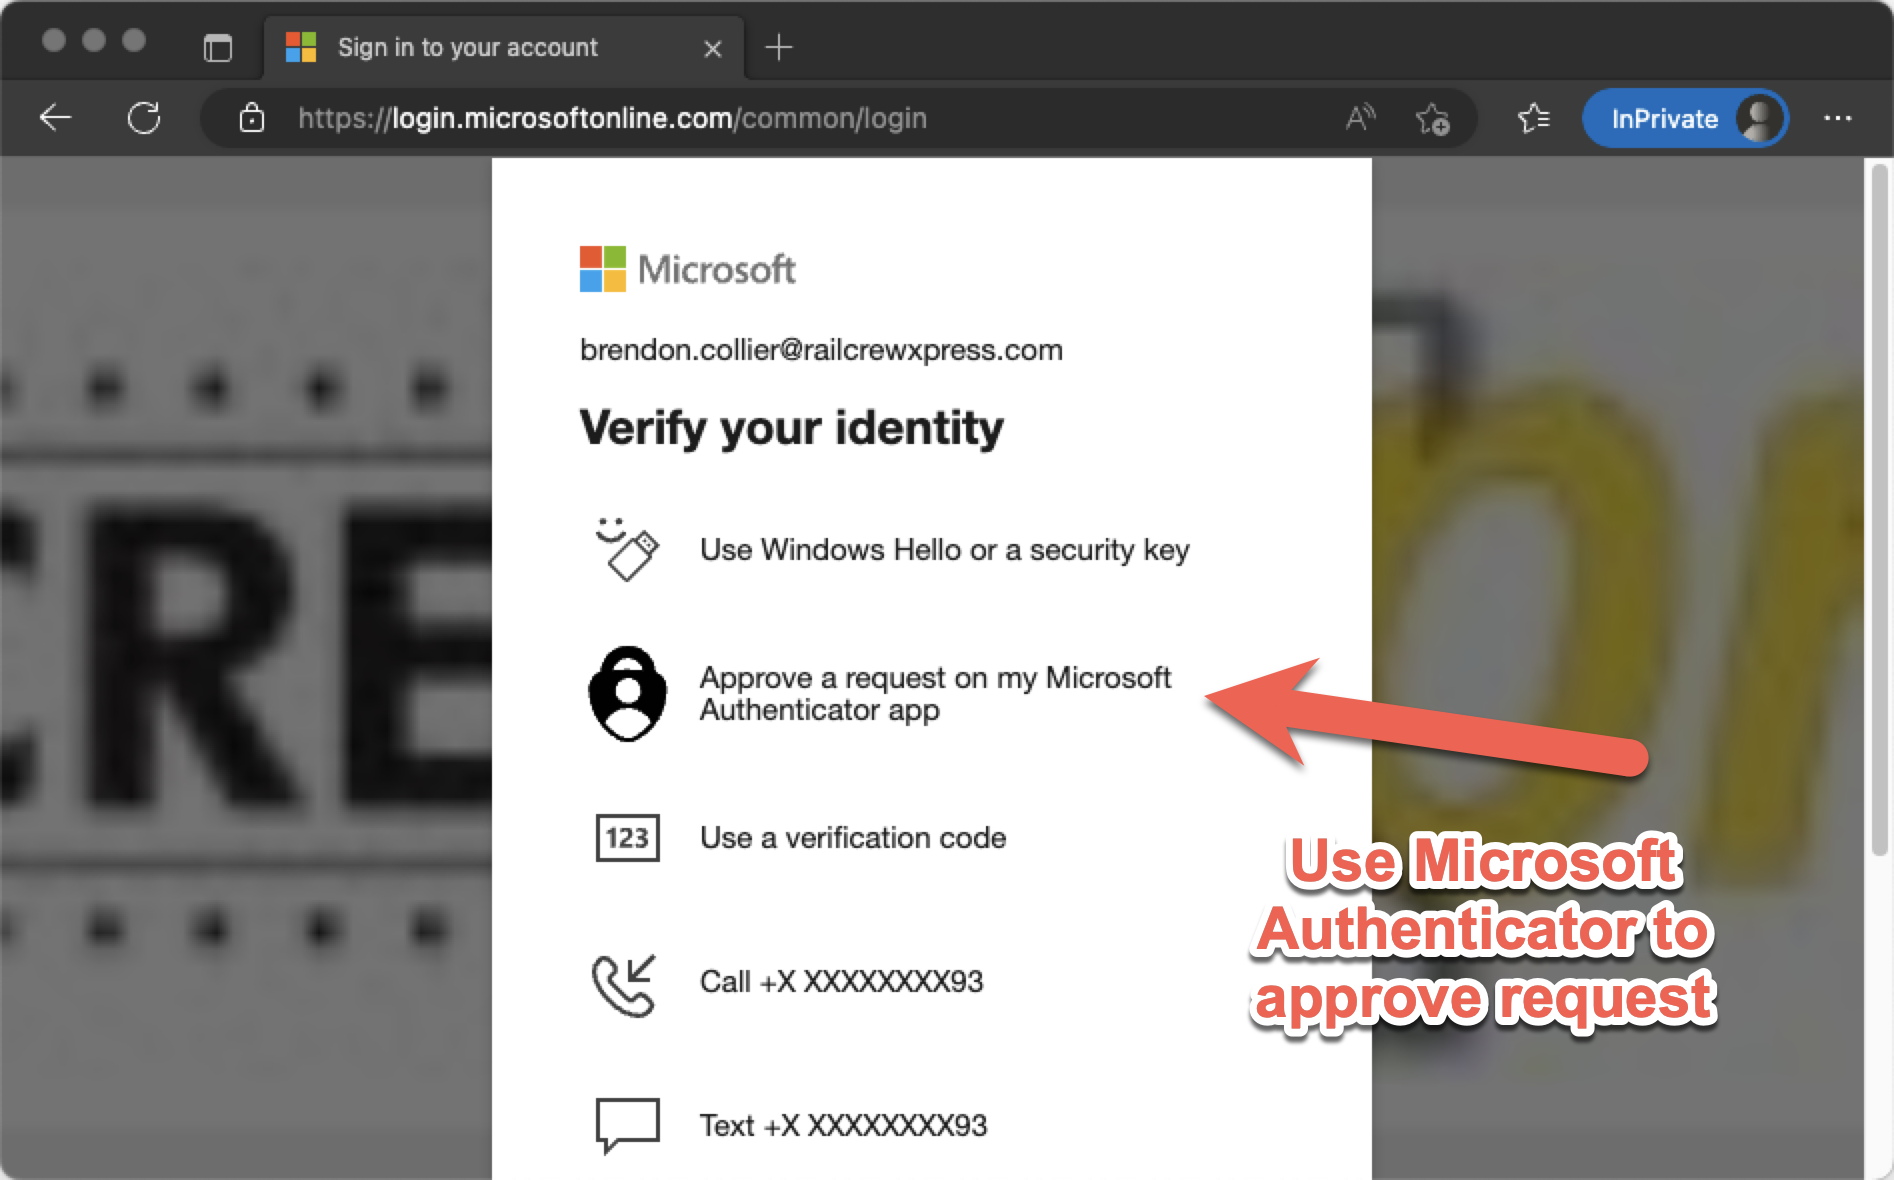Click the Microsoft Authenticator app icon

pos(627,694)
